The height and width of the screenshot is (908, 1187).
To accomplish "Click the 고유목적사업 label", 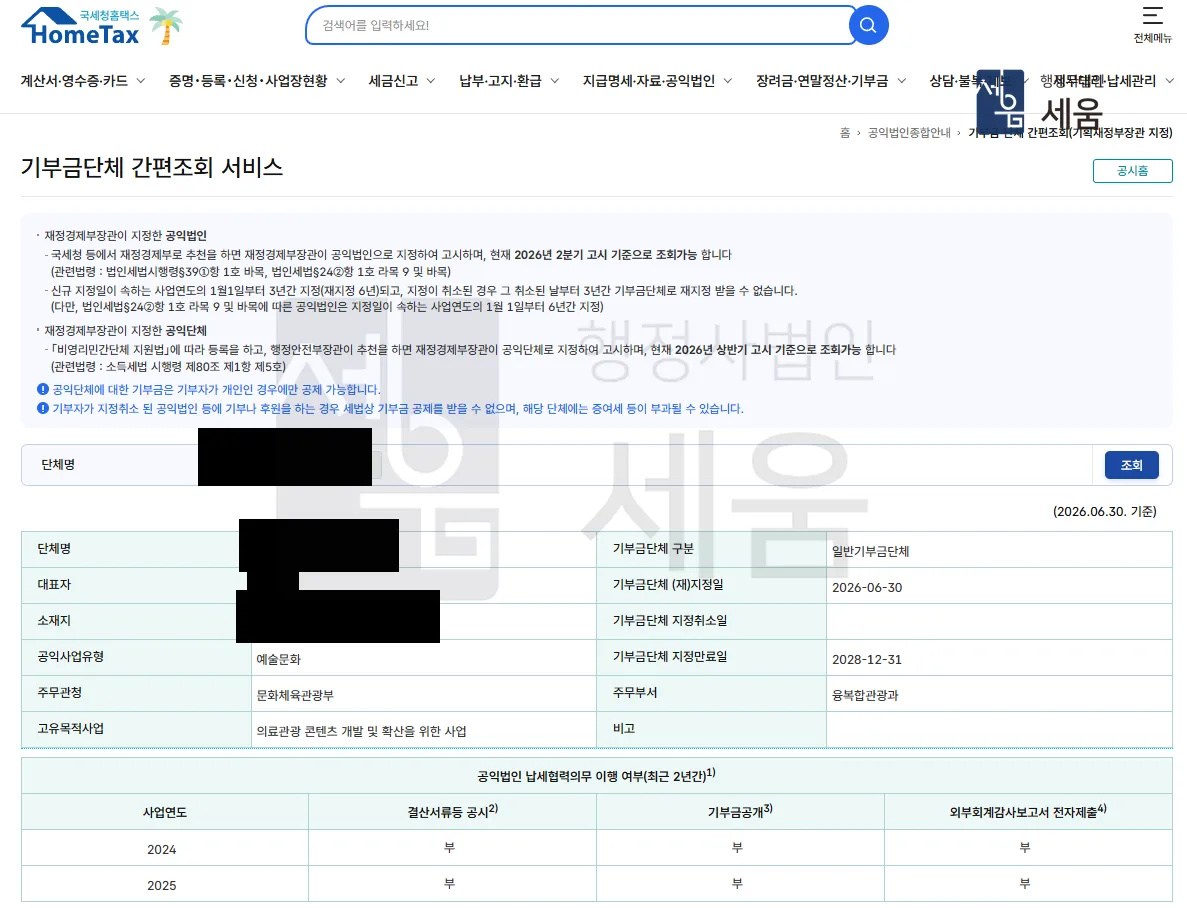I will (70, 729).
